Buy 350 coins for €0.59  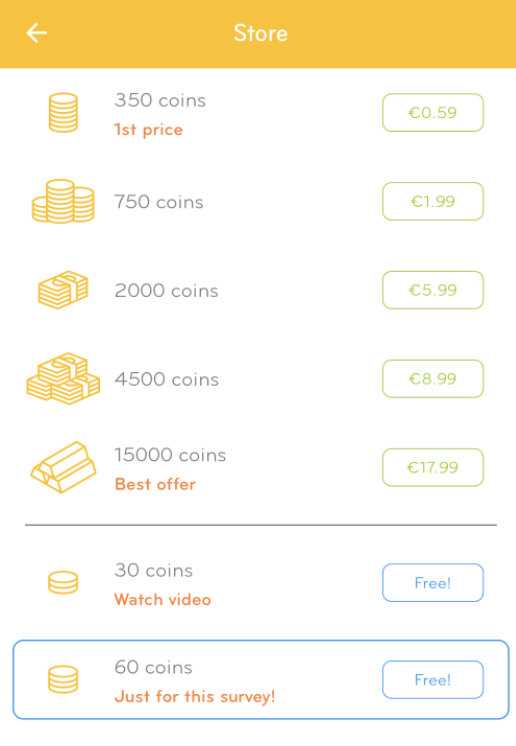coord(433,113)
